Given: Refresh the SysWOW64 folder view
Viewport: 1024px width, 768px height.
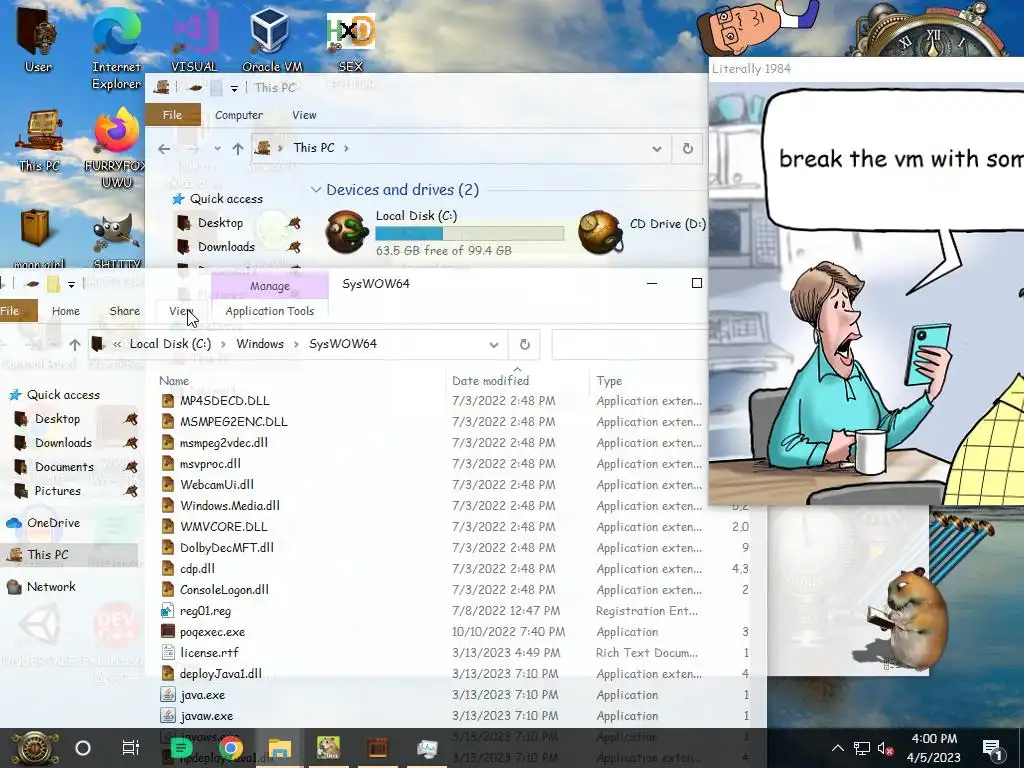Looking at the screenshot, I should pyautogui.click(x=524, y=344).
